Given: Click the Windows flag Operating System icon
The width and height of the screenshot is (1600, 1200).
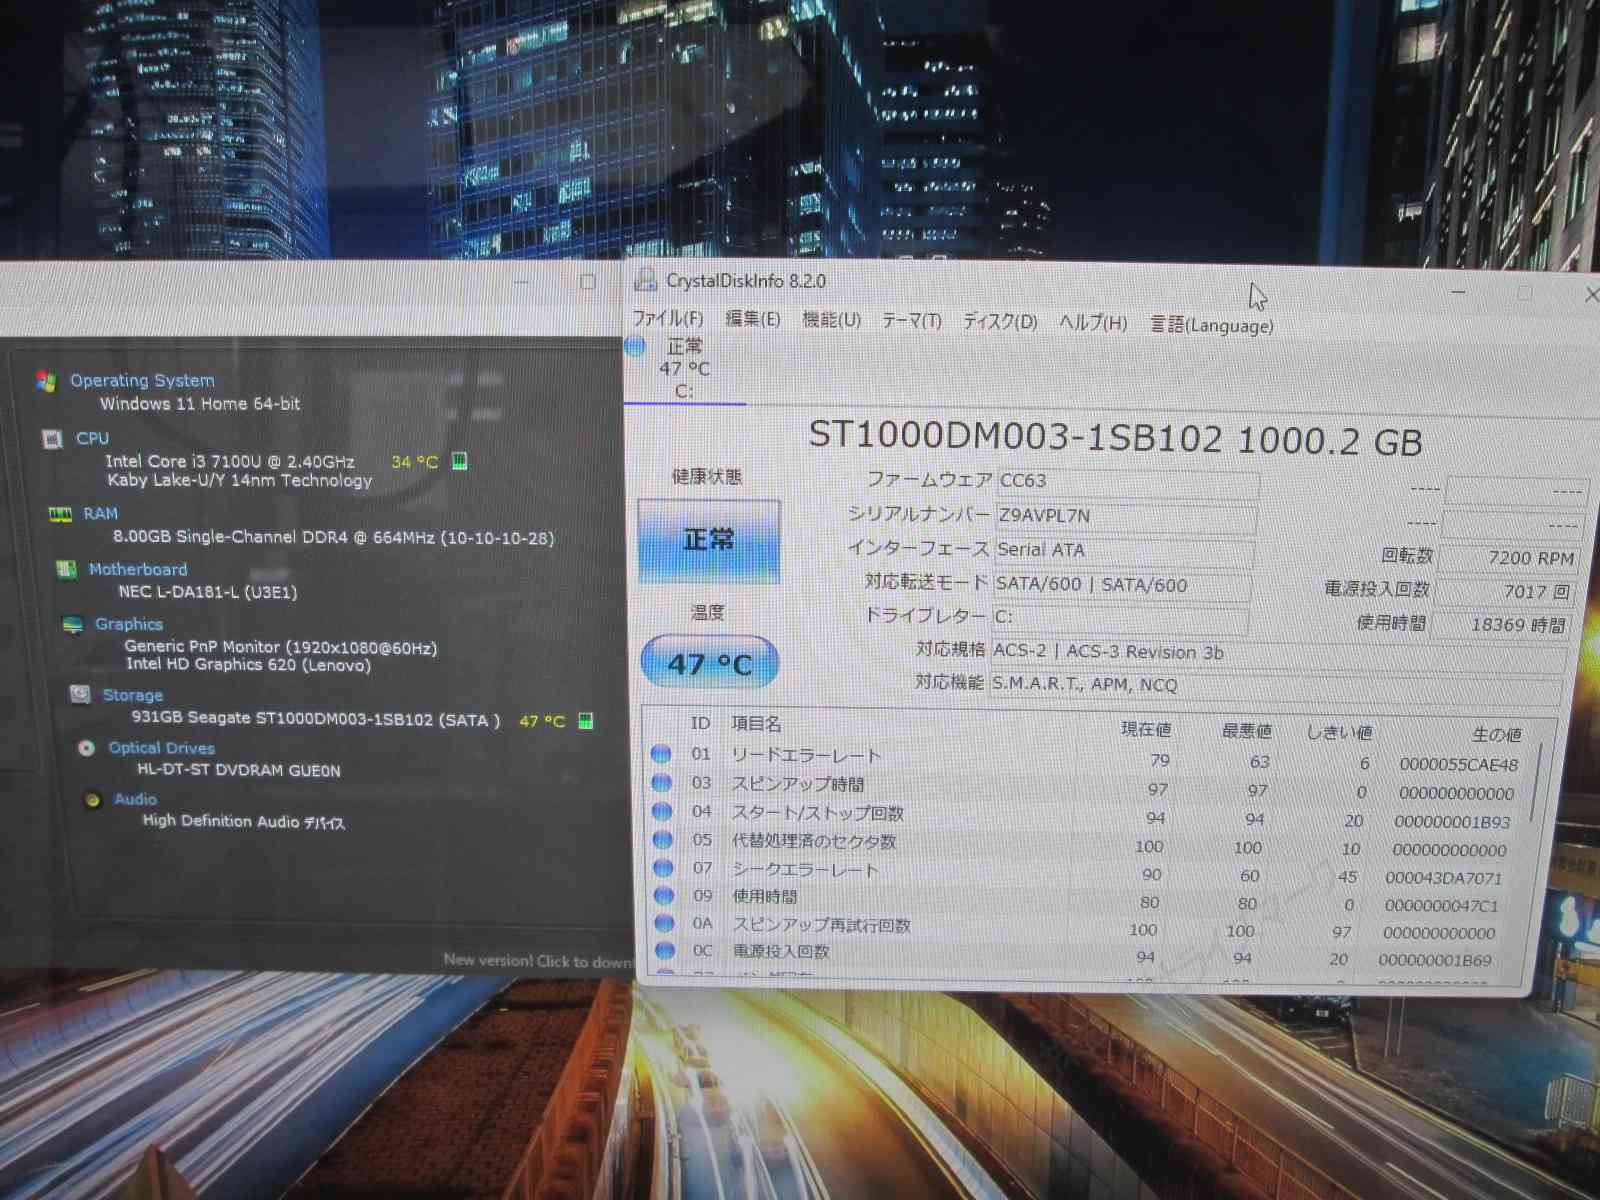Looking at the screenshot, I should tap(45, 381).
